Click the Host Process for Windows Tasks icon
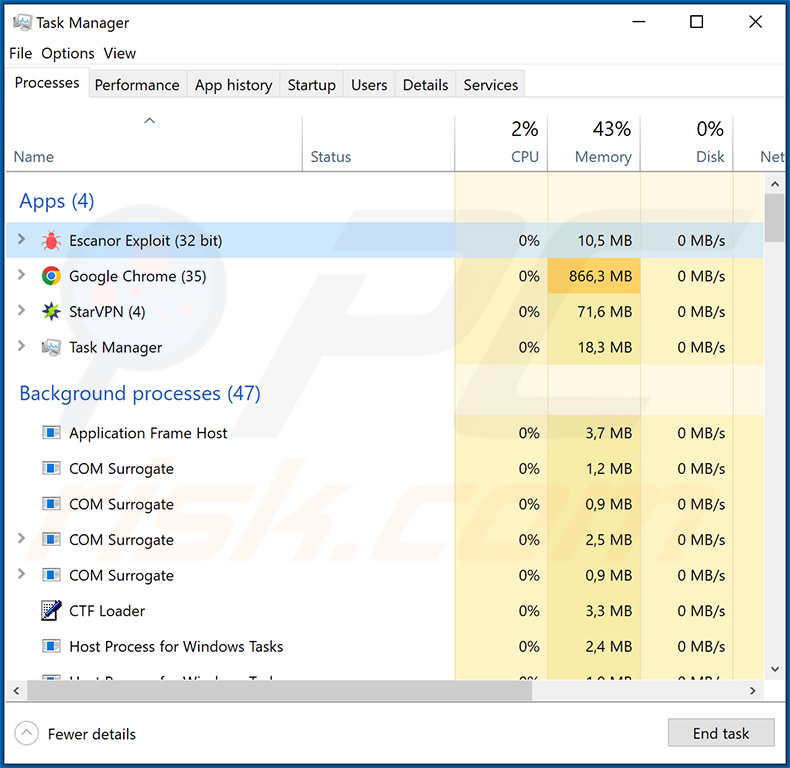 pyautogui.click(x=51, y=647)
